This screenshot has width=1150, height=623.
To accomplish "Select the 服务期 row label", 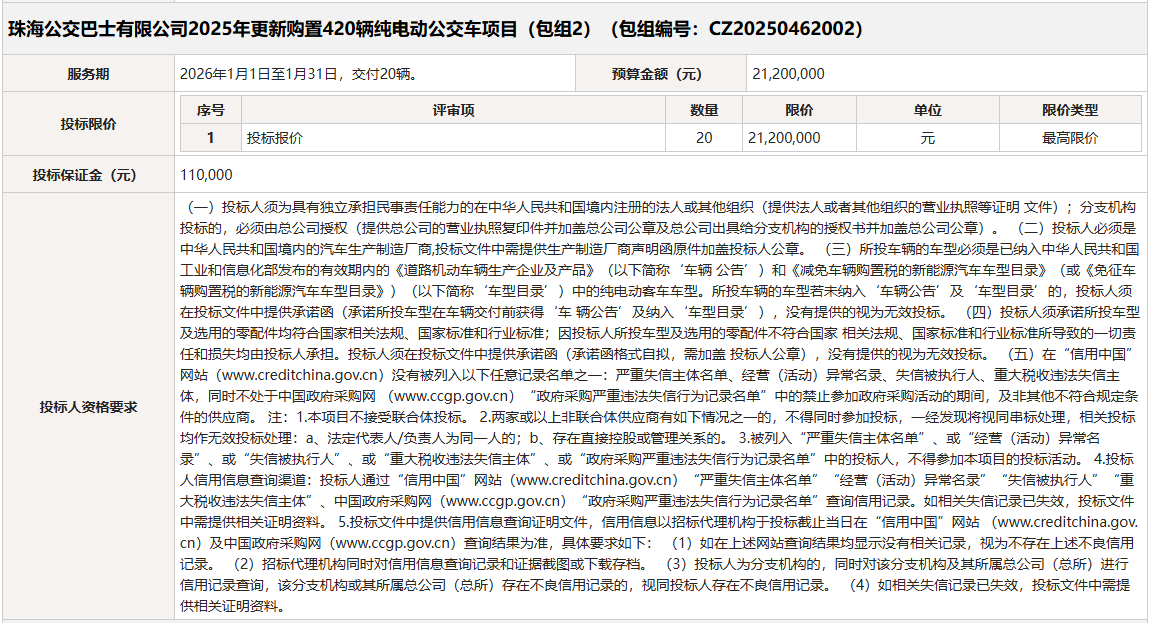I will point(88,74).
